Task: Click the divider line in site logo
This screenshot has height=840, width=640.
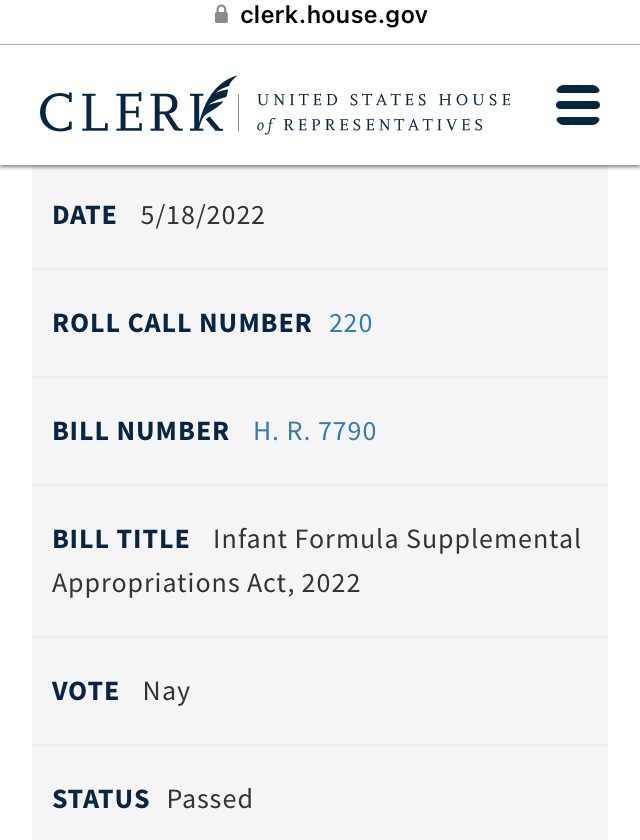Action: point(239,112)
